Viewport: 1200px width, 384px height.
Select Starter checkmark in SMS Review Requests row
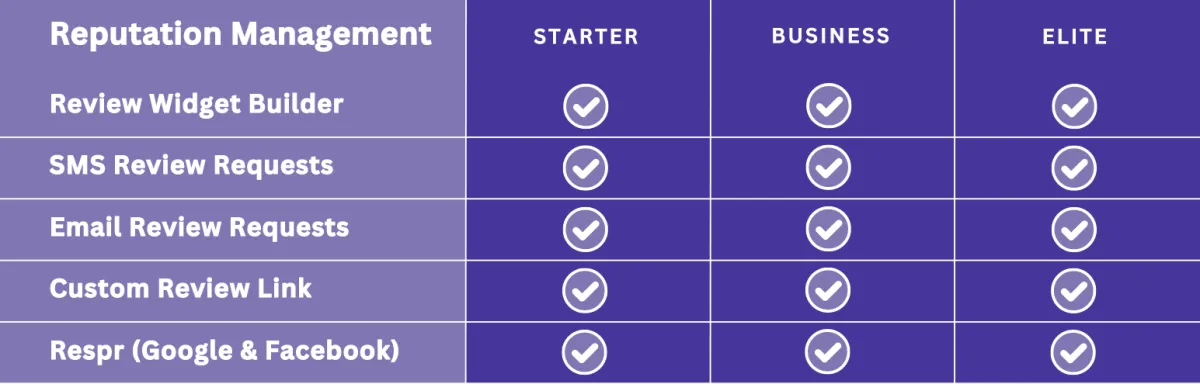coord(586,168)
